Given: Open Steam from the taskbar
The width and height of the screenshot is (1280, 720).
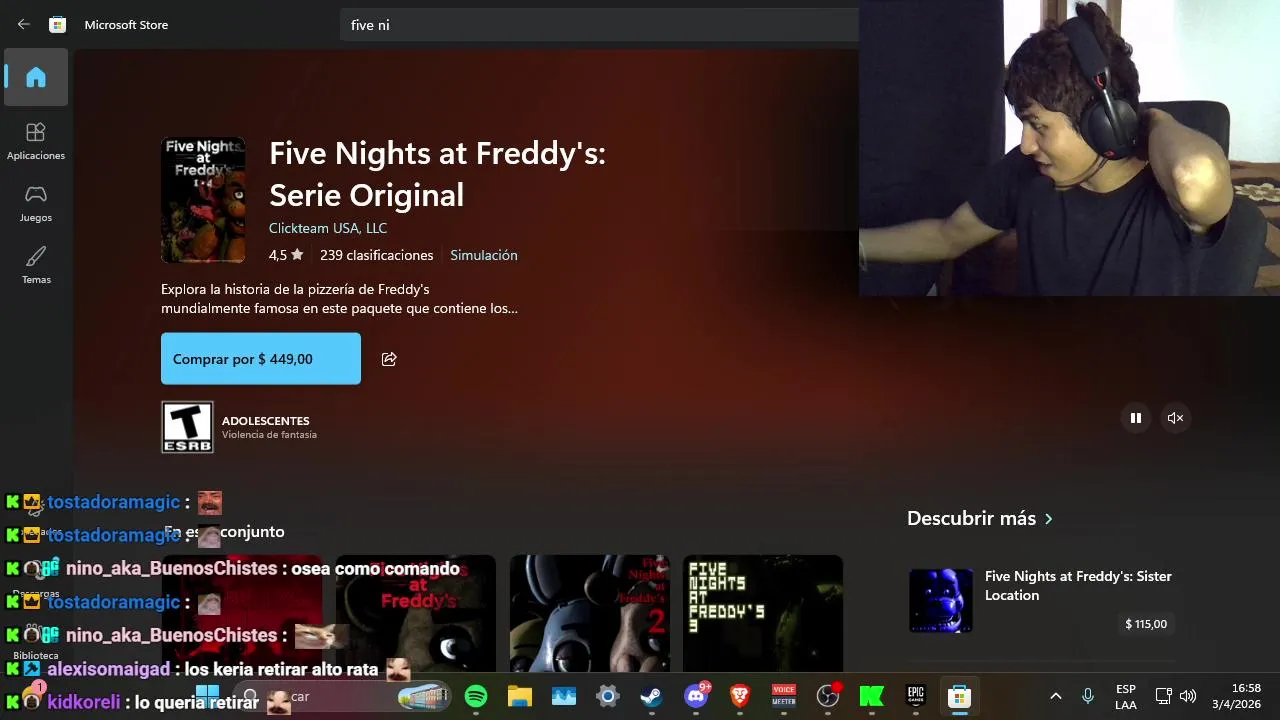Looking at the screenshot, I should pyautogui.click(x=652, y=696).
